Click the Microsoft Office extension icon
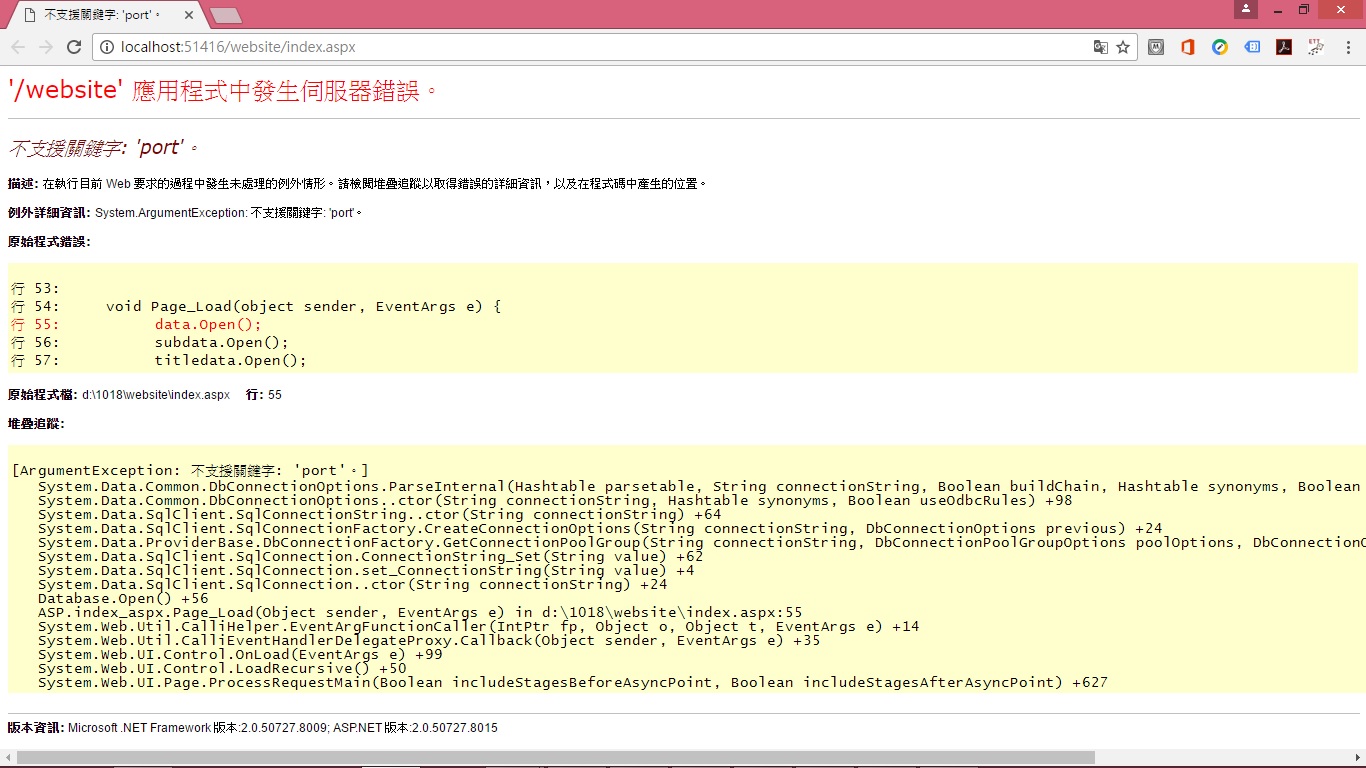This screenshot has height=768, width=1366. 1189,47
